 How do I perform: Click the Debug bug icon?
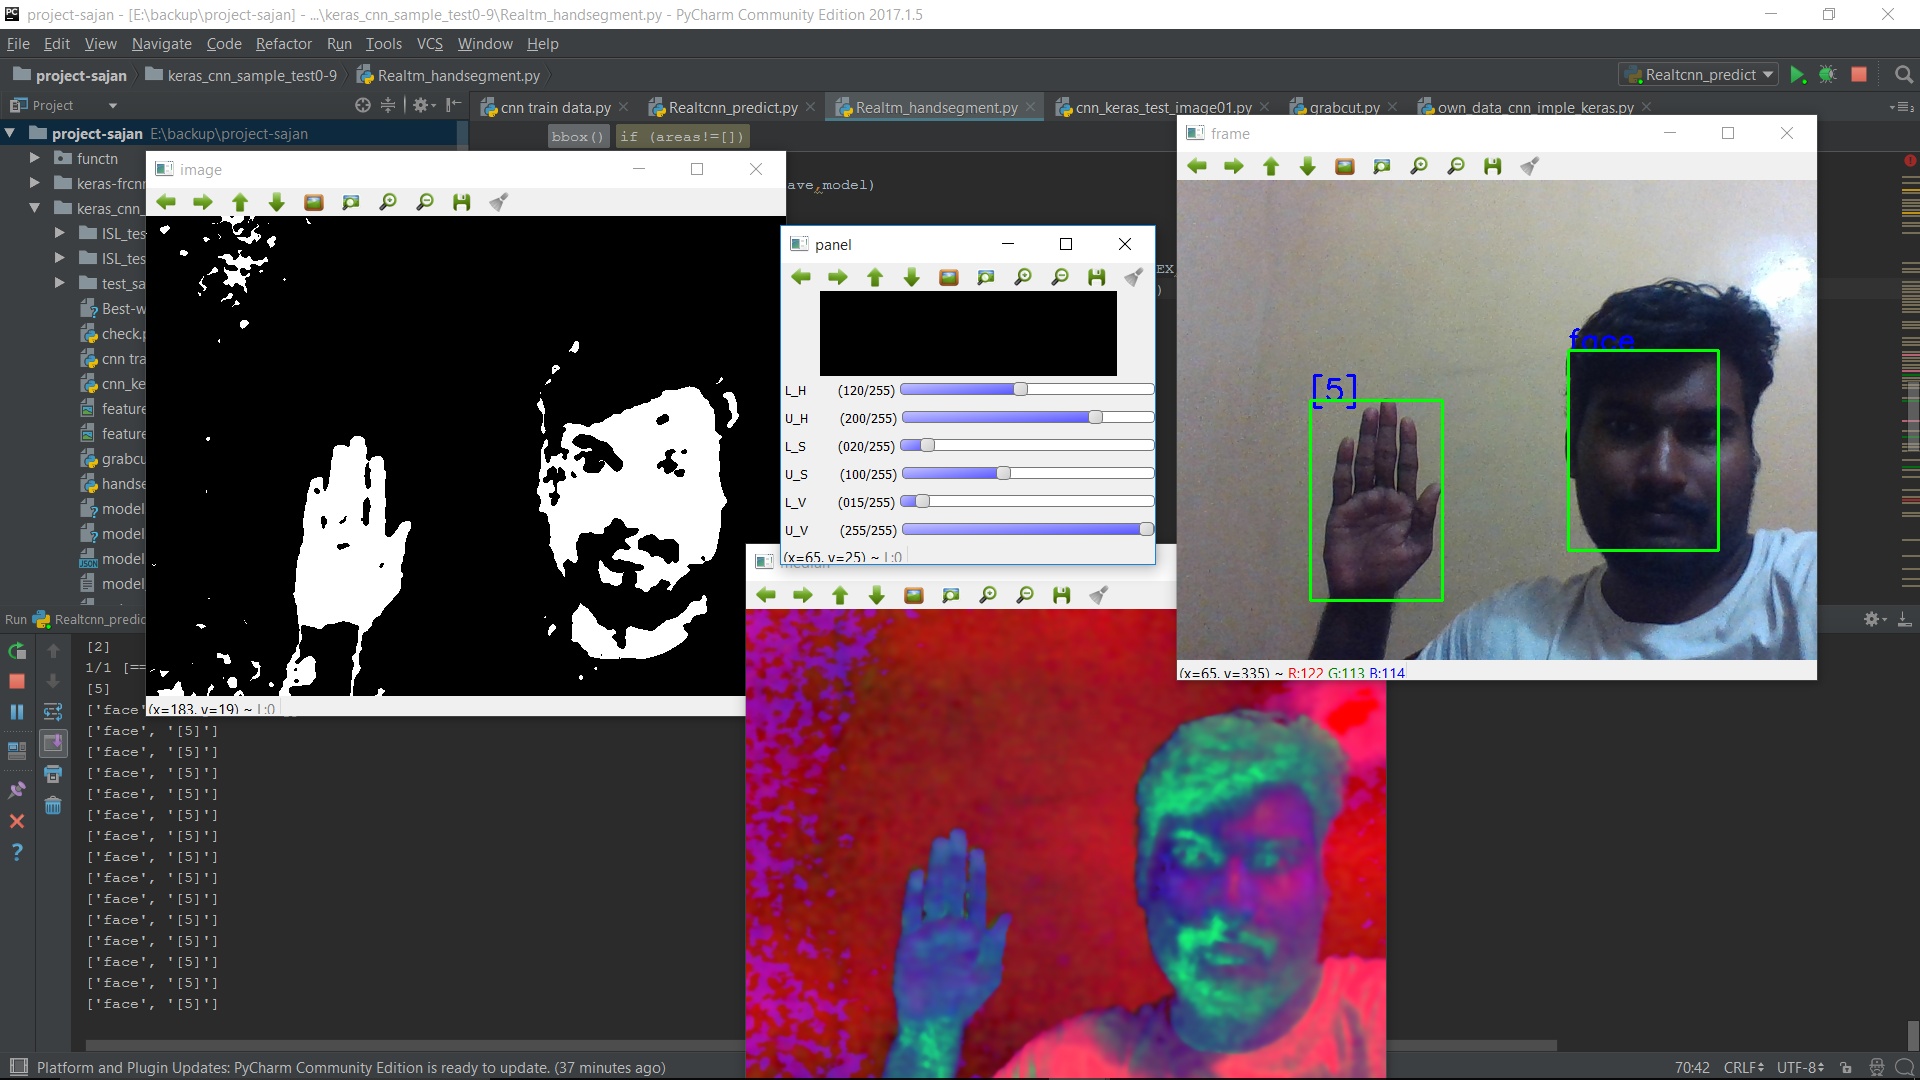point(1827,75)
